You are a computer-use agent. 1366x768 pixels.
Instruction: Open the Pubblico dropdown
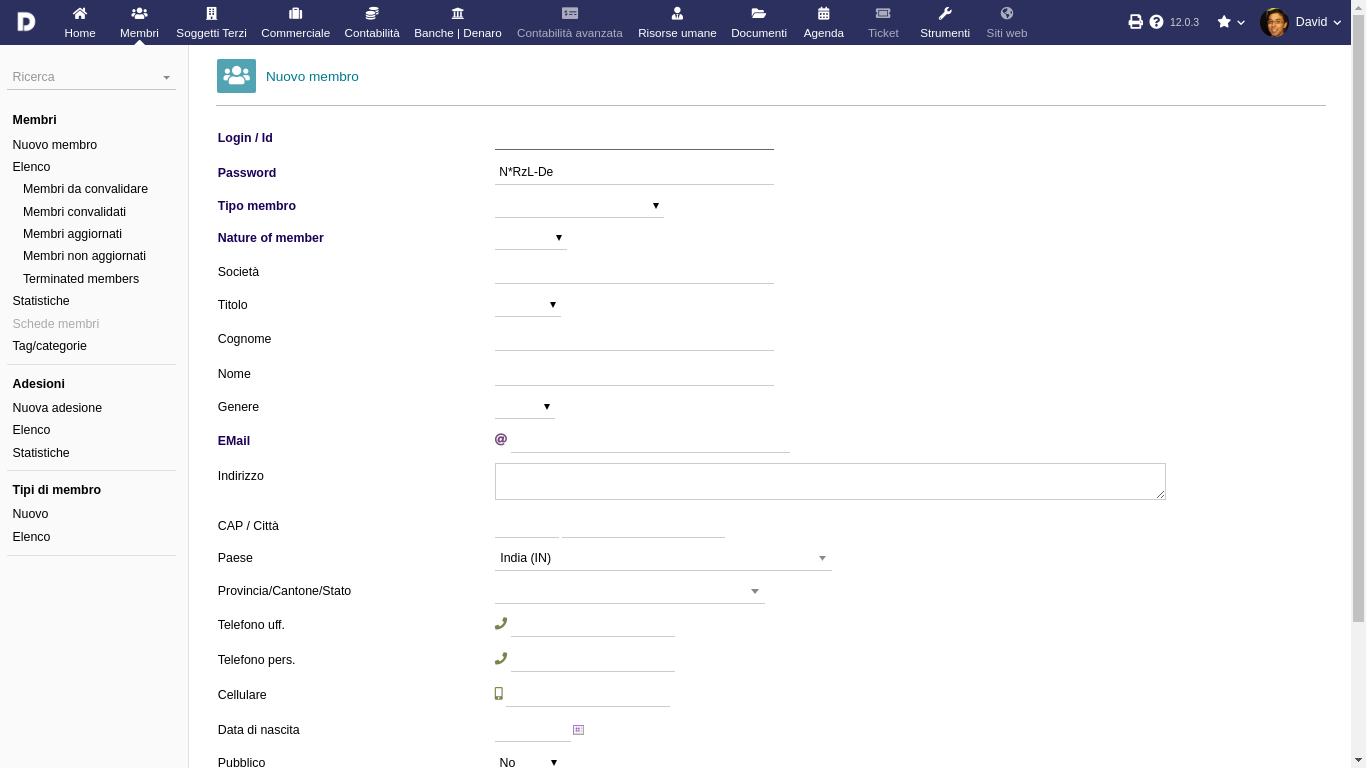click(x=528, y=762)
